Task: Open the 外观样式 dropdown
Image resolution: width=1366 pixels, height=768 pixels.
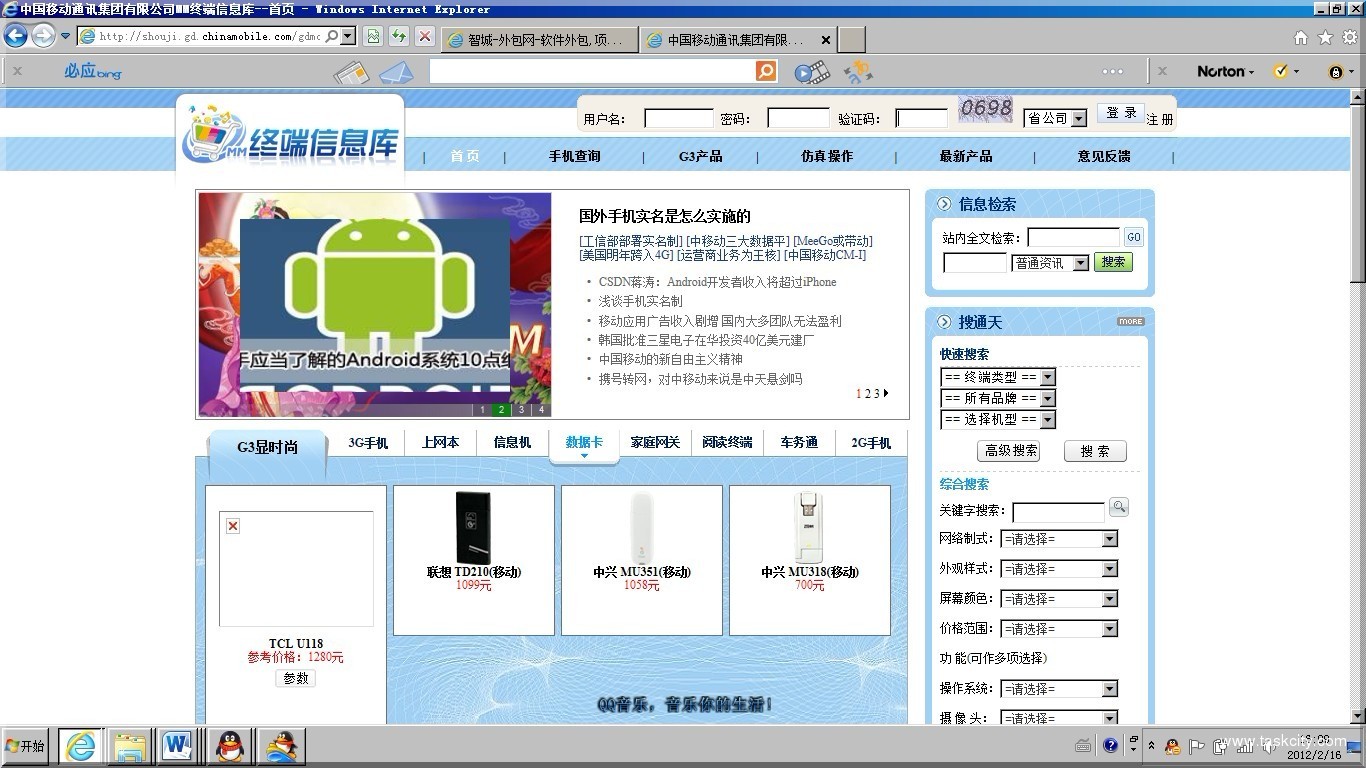Action: click(1060, 569)
